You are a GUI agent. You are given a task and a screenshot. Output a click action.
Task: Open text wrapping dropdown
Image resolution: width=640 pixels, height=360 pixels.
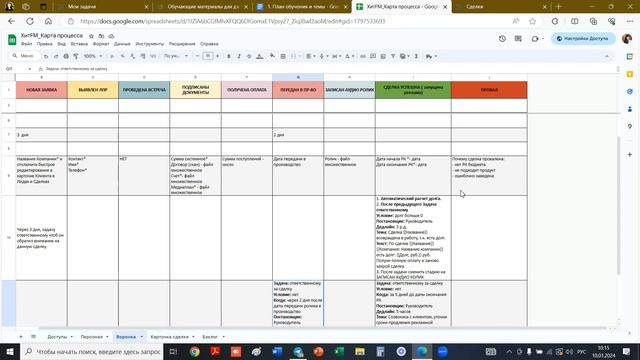[x=336, y=56]
